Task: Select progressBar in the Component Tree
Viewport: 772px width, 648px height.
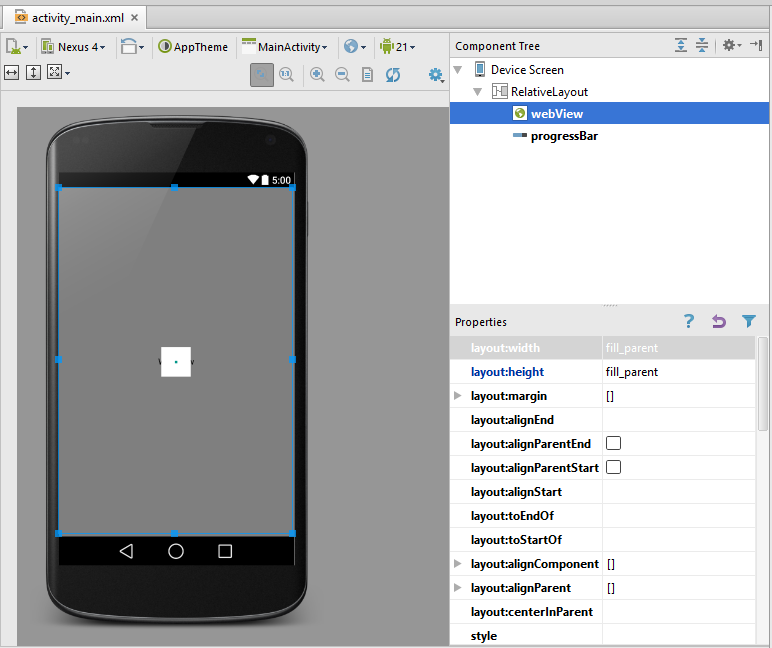Action: (x=563, y=136)
